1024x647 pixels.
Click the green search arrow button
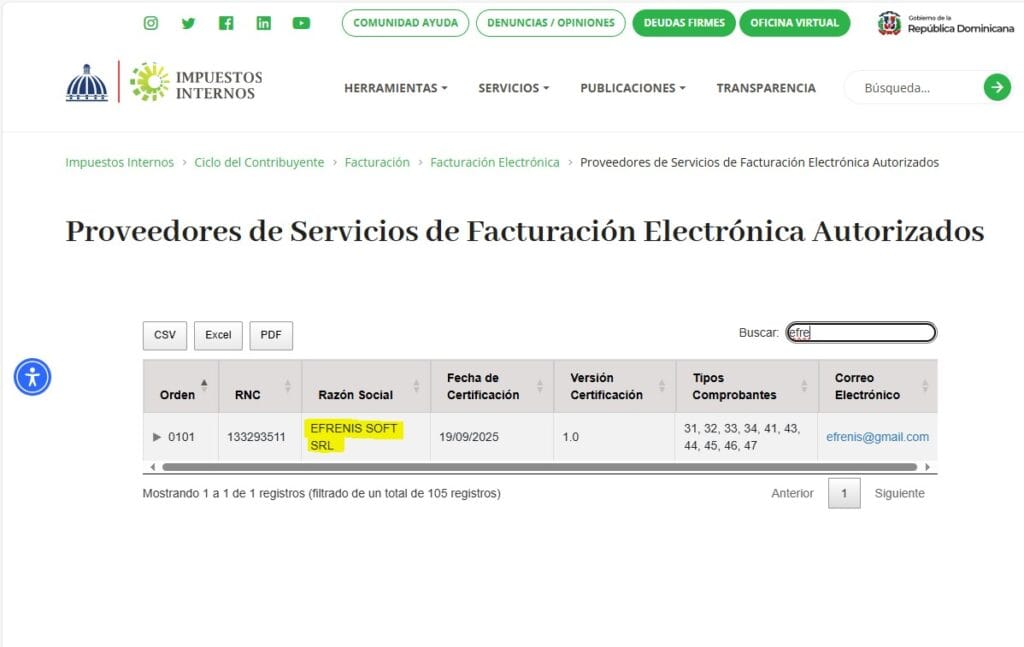997,87
